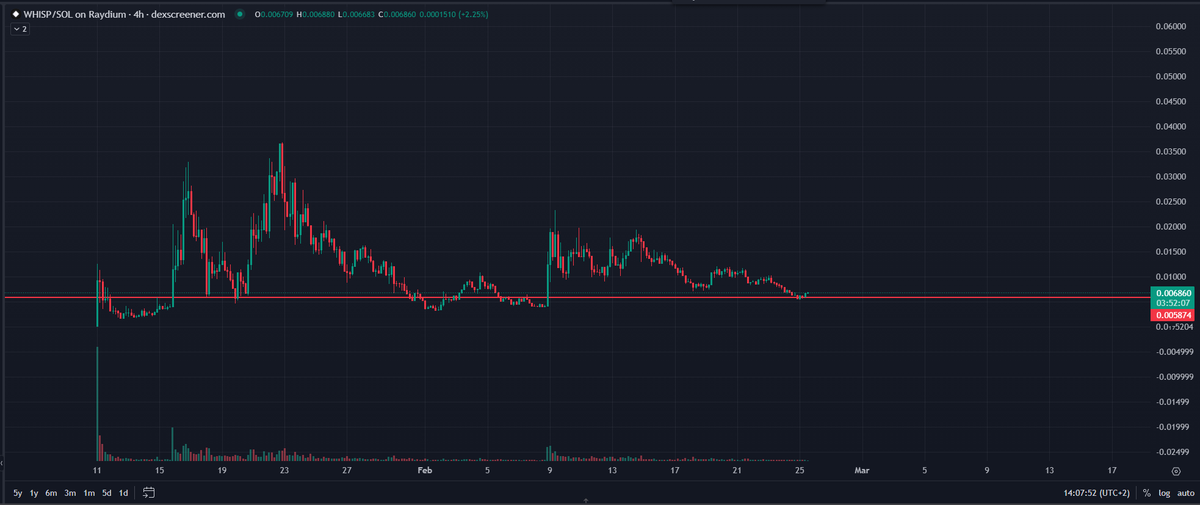Image resolution: width=1200 pixels, height=505 pixels.
Task: Set the chart range to 1d
Action: pos(123,493)
